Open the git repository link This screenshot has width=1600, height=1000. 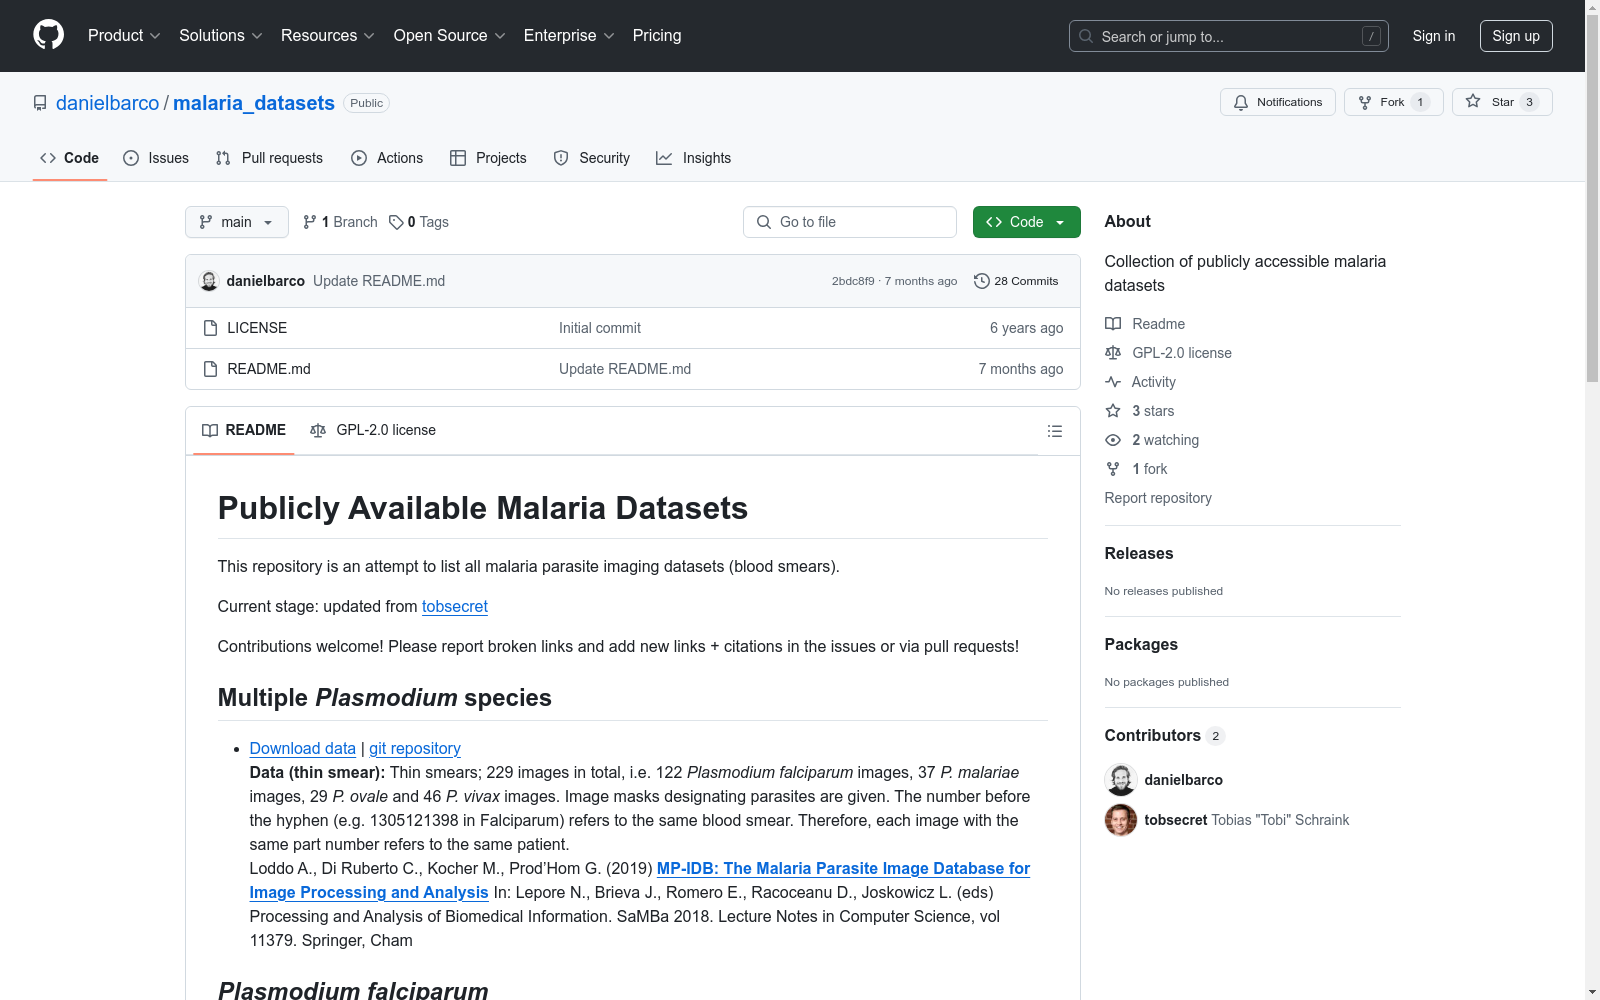[x=415, y=748]
